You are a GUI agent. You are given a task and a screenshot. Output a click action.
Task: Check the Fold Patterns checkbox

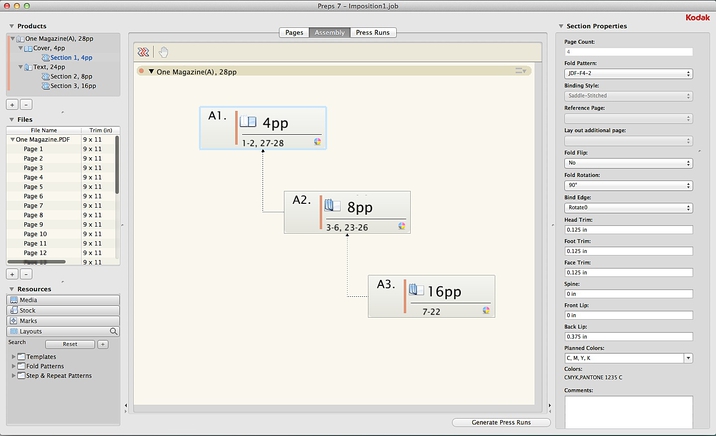coord(21,366)
